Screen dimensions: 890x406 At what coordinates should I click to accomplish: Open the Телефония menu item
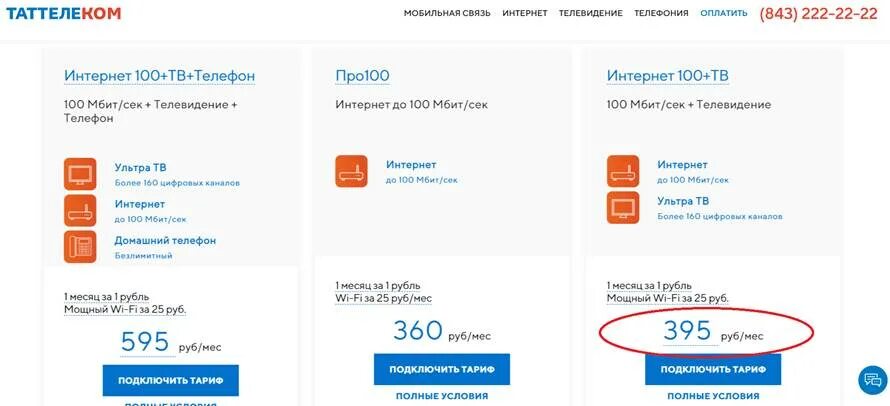661,13
